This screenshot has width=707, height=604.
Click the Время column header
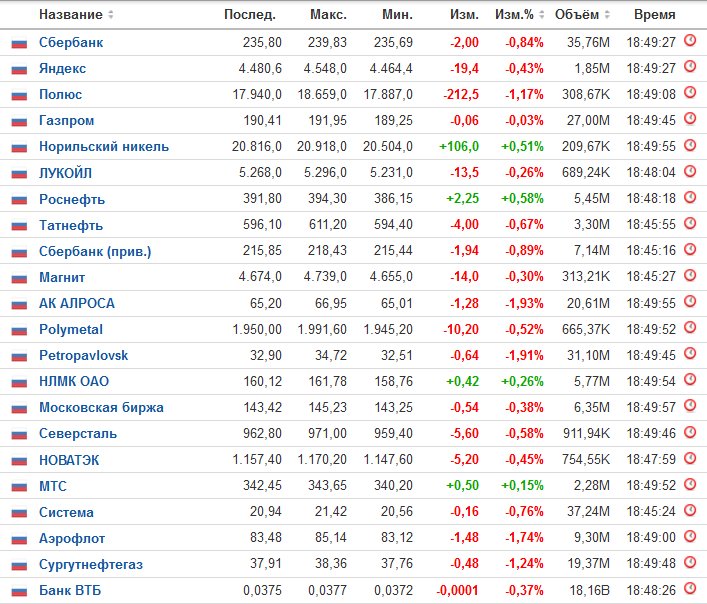[654, 14]
